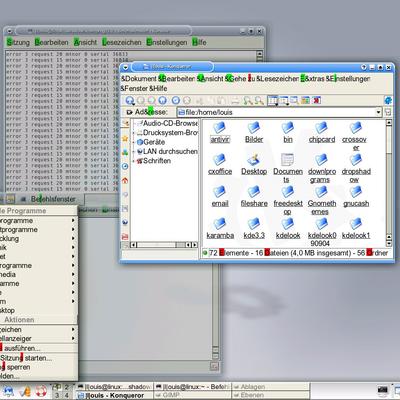Open the Documents folder
Screen dimensions: 400x400
[x=288, y=168]
